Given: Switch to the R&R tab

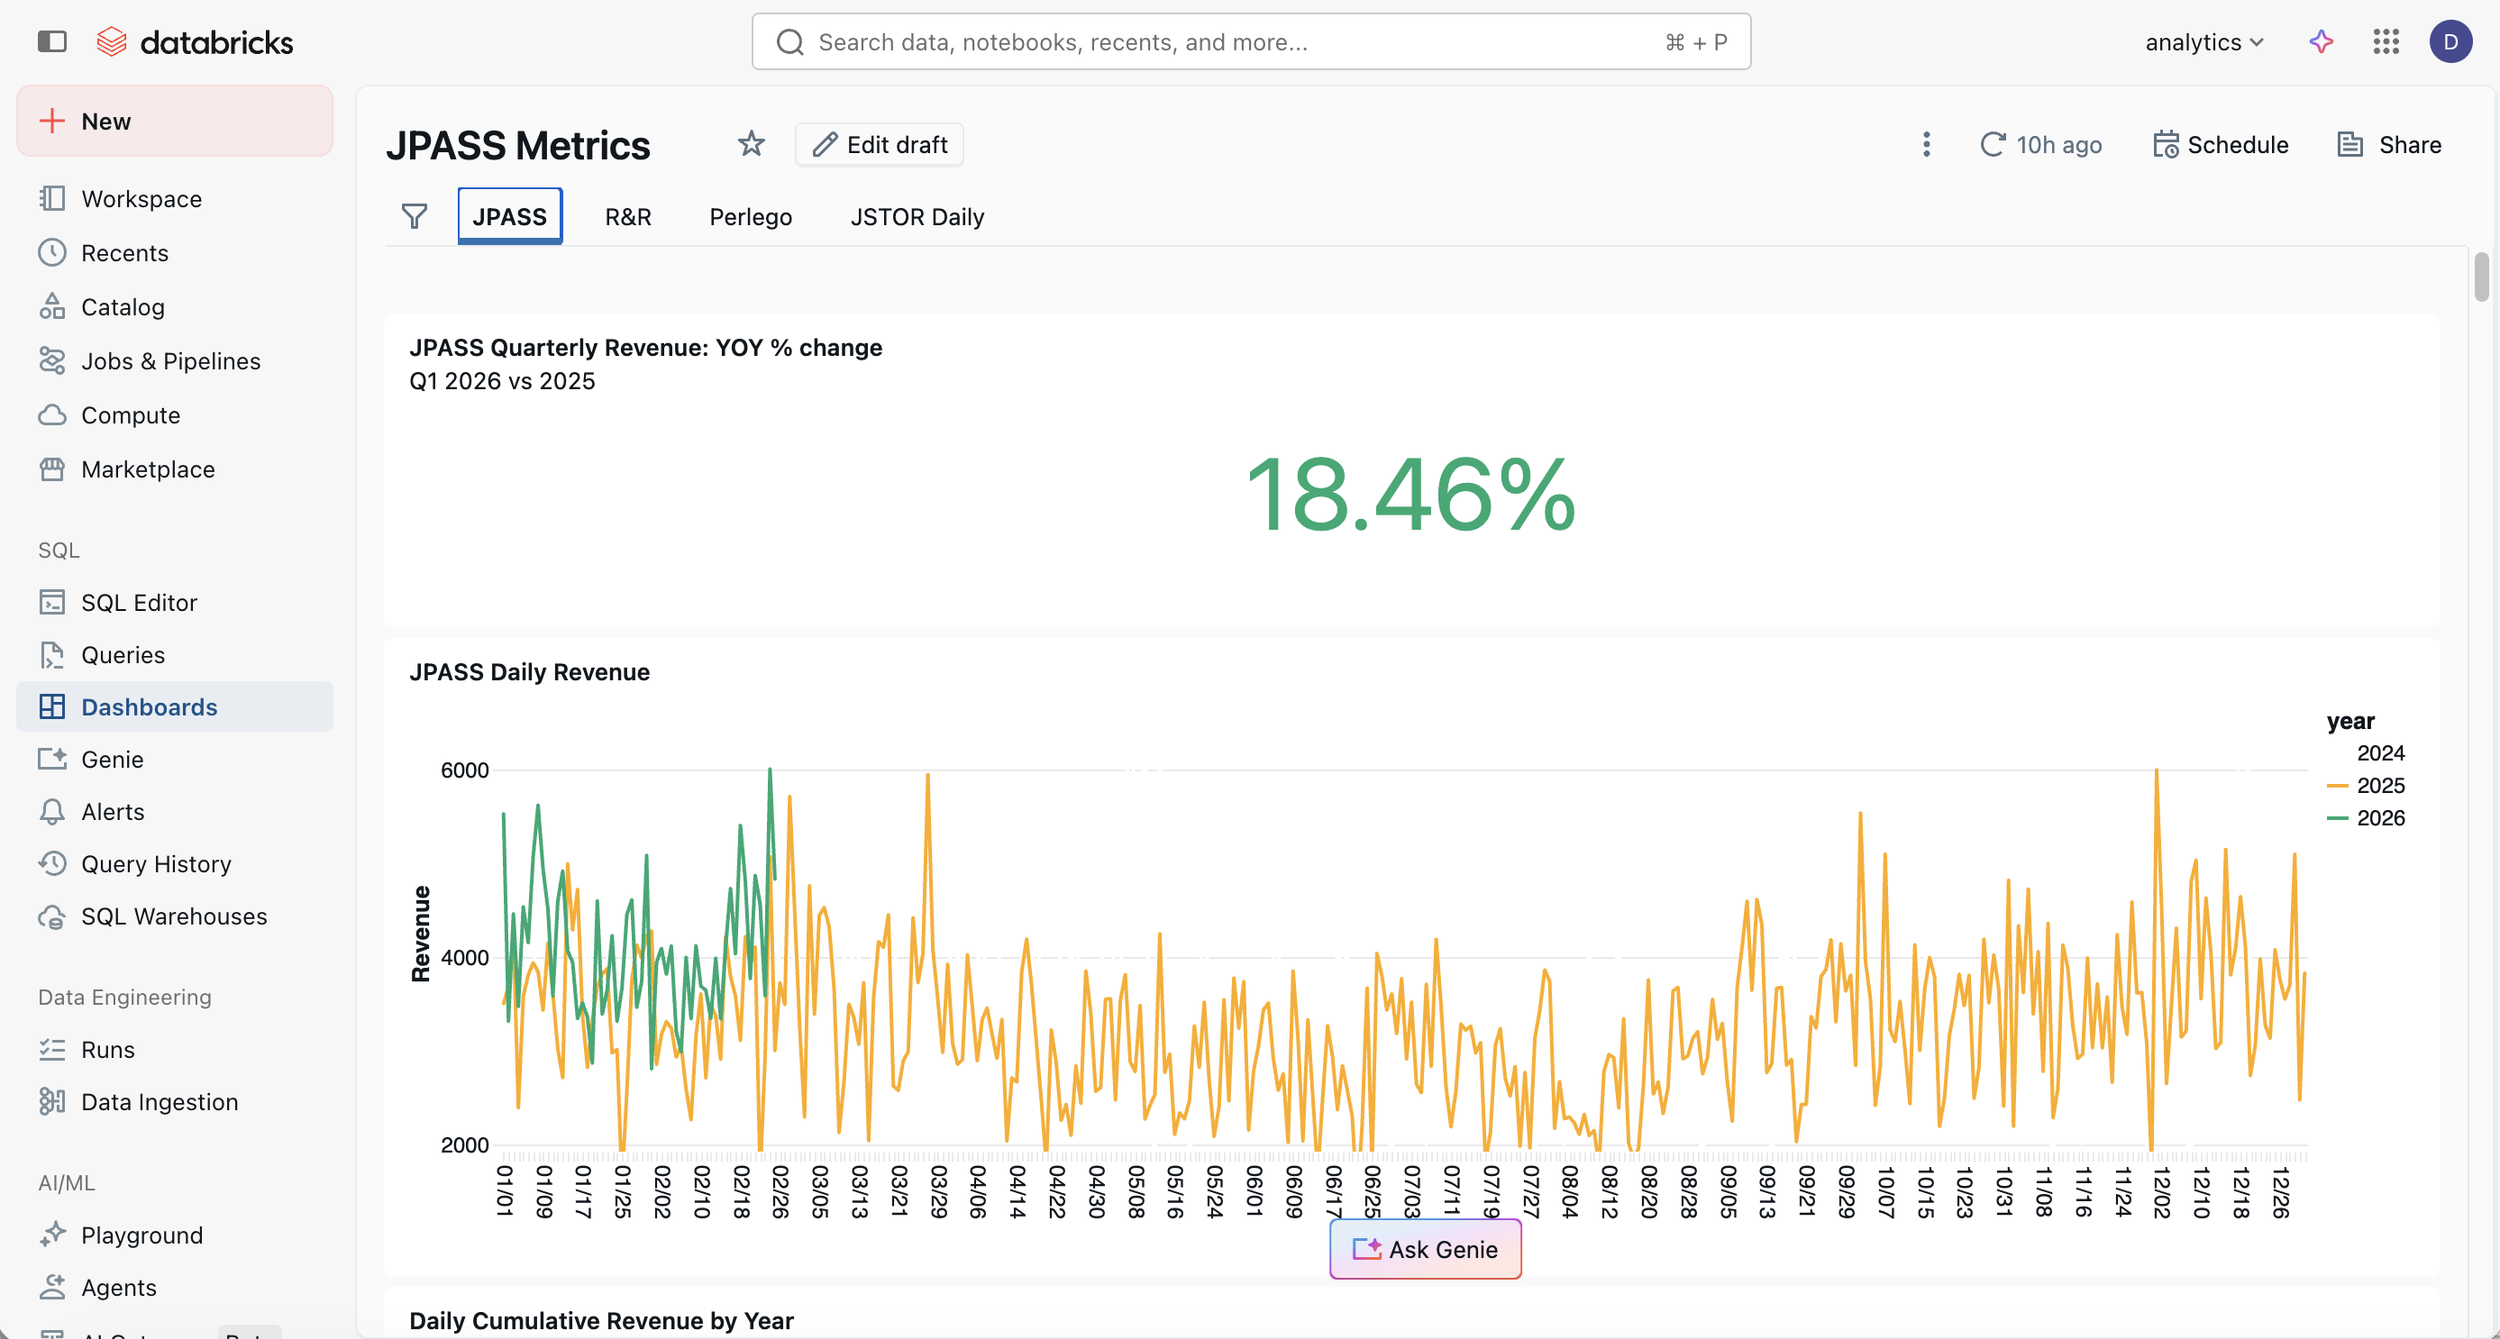Looking at the screenshot, I should pos(628,217).
